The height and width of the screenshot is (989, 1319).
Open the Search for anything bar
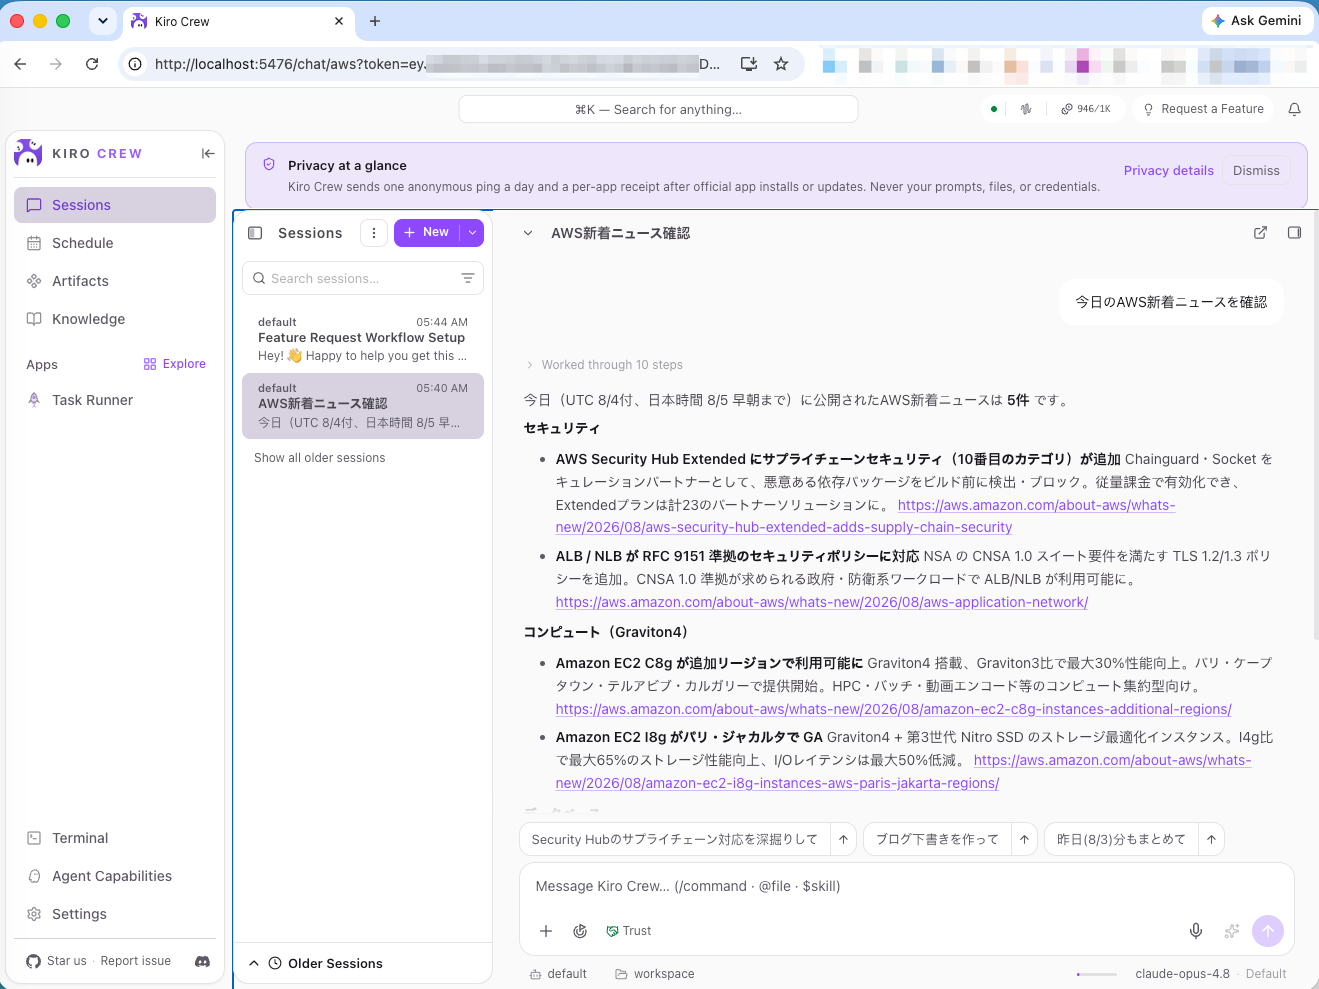click(658, 109)
